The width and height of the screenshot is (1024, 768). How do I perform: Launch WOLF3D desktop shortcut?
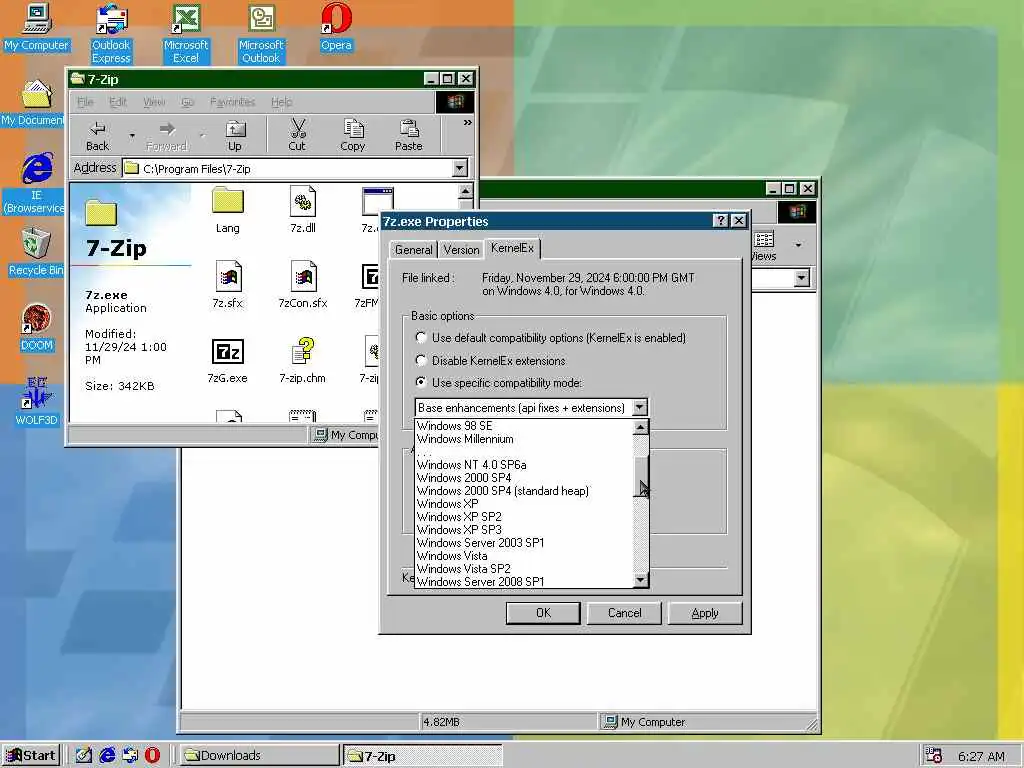coord(37,402)
